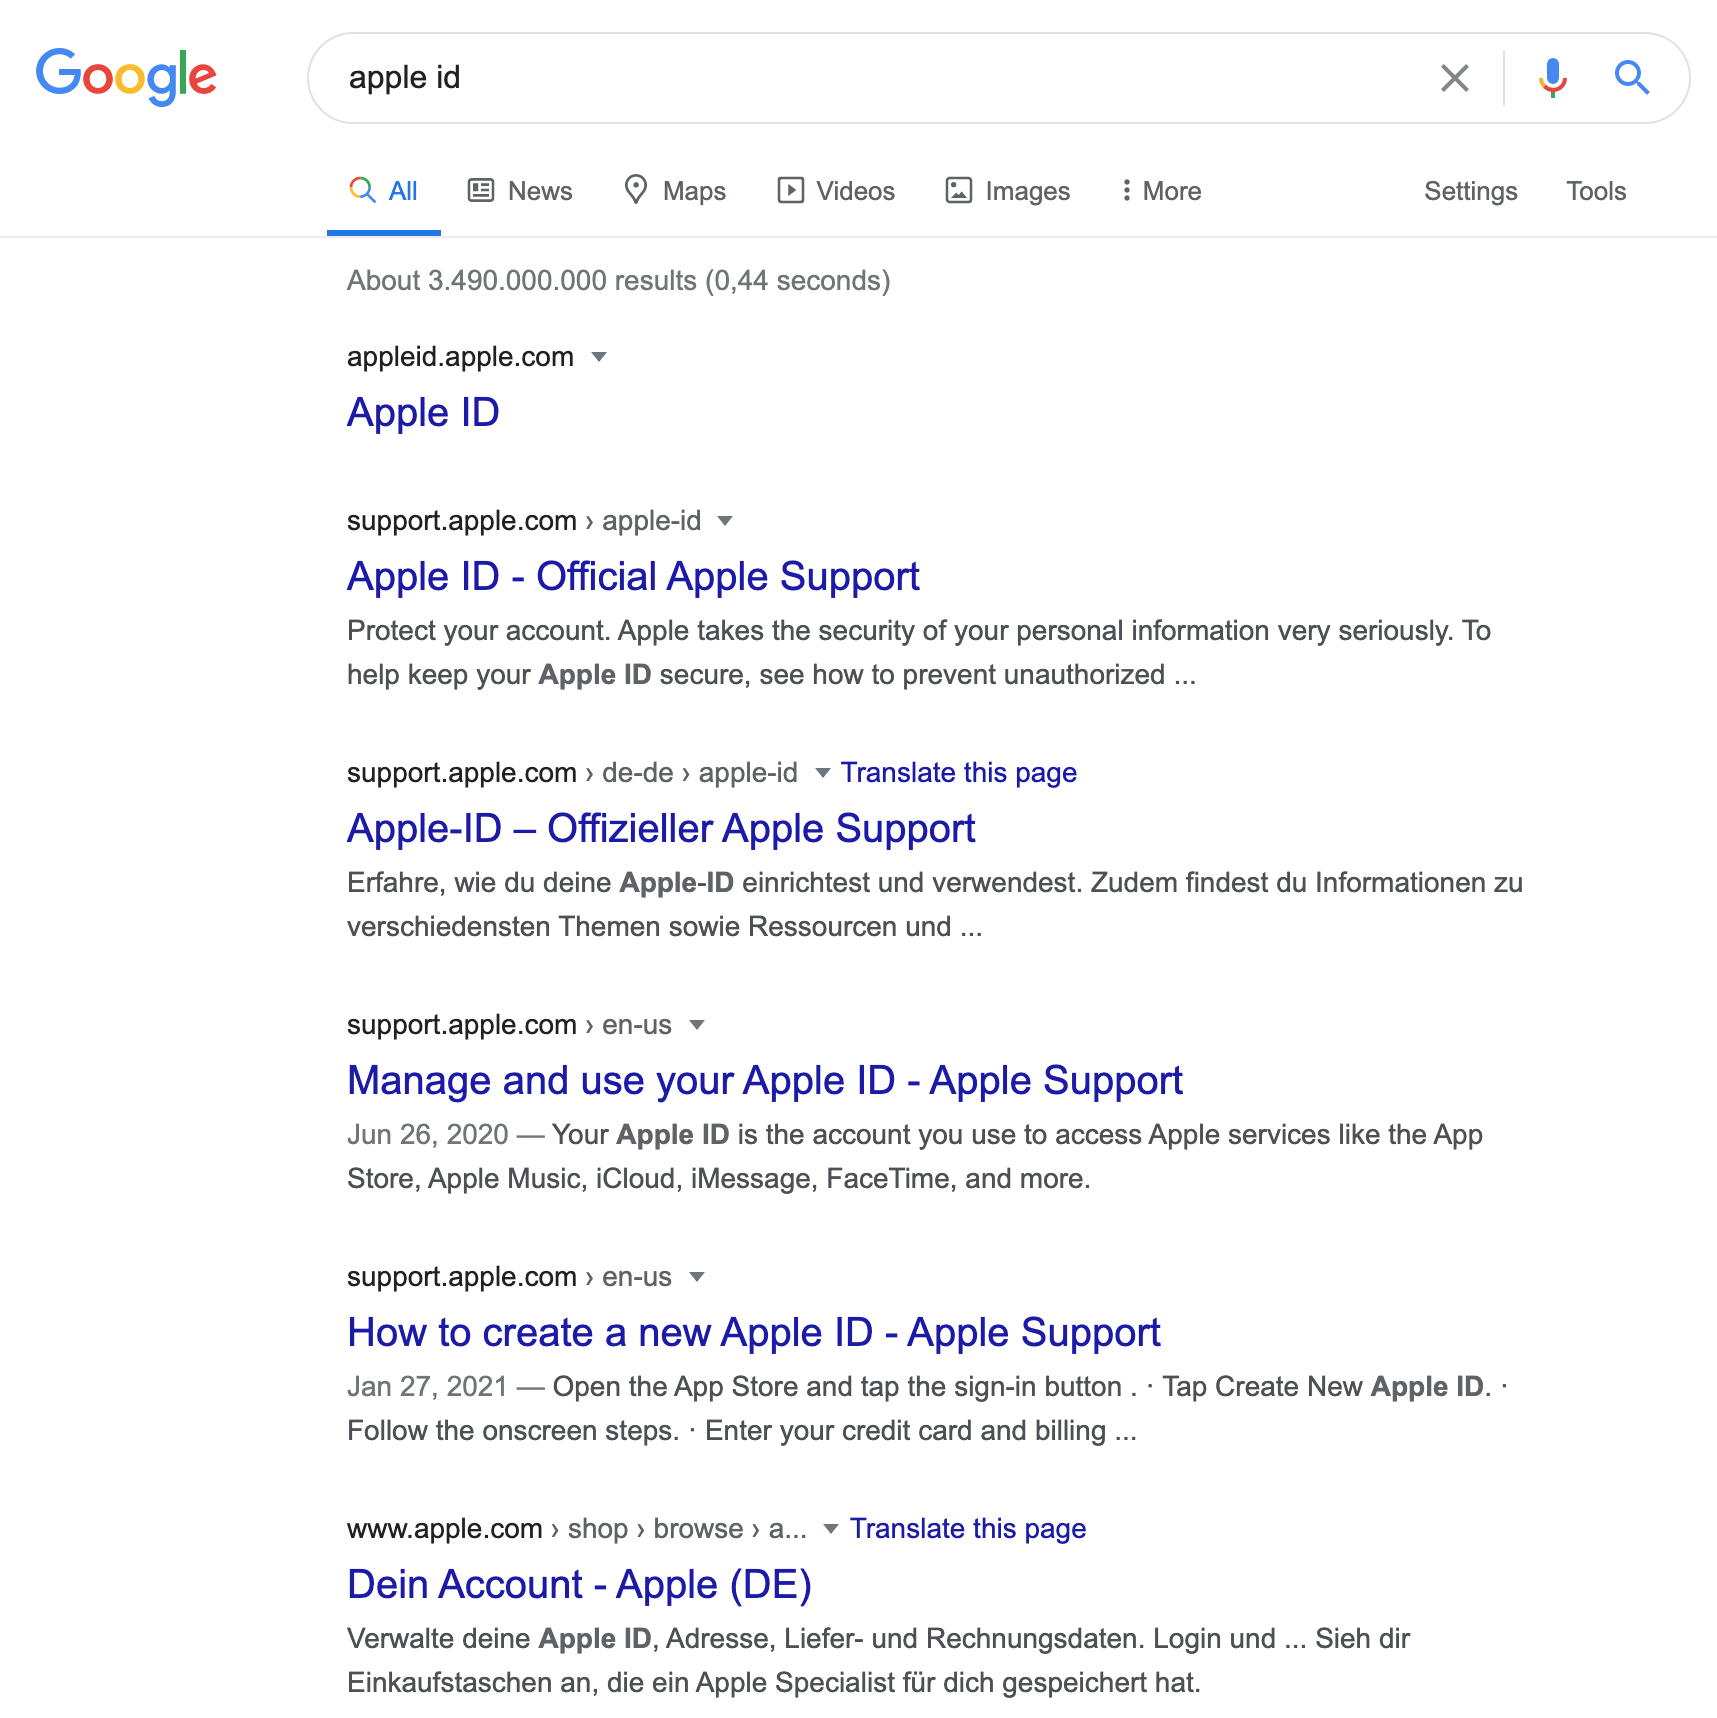Image resolution: width=1717 pixels, height=1718 pixels.
Task: Clear the search query with the X icon
Action: point(1454,78)
